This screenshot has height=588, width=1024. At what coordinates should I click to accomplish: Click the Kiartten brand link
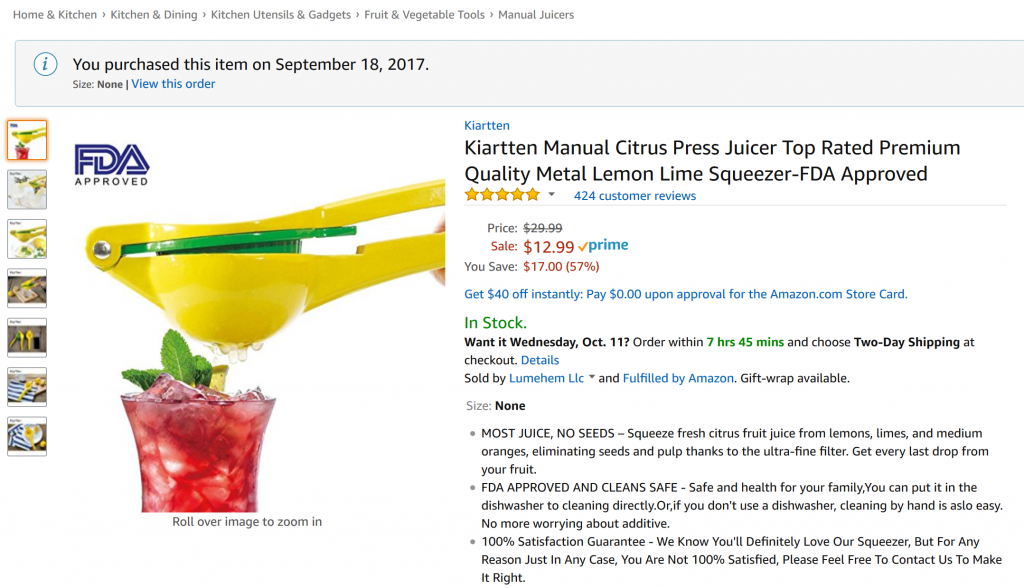pos(487,125)
